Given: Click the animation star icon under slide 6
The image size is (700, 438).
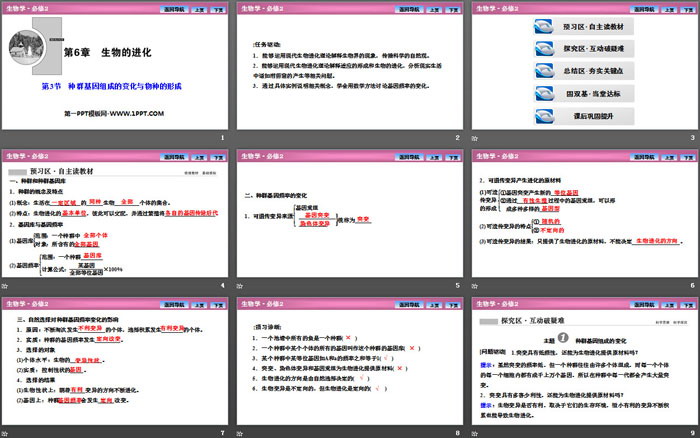Looking at the screenshot, I should 475,286.
